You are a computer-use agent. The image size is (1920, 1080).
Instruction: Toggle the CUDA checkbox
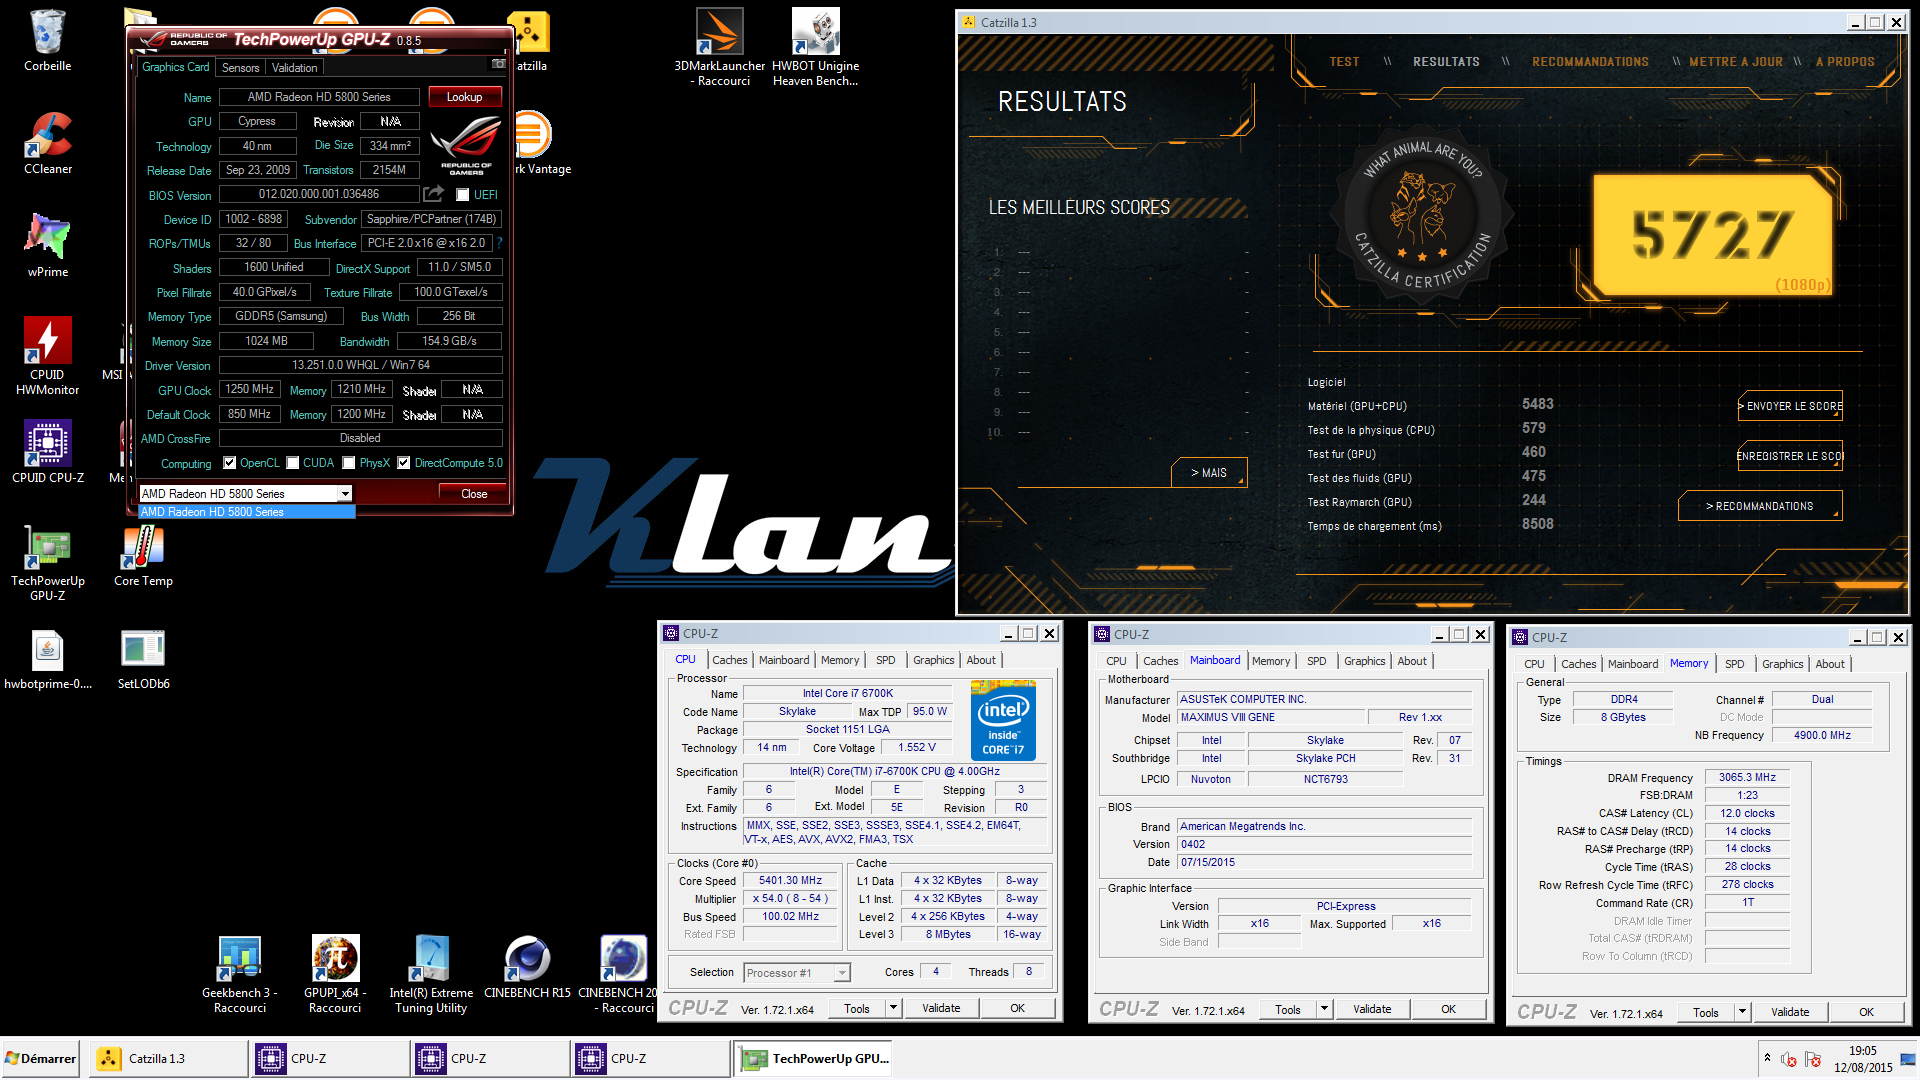[x=293, y=463]
